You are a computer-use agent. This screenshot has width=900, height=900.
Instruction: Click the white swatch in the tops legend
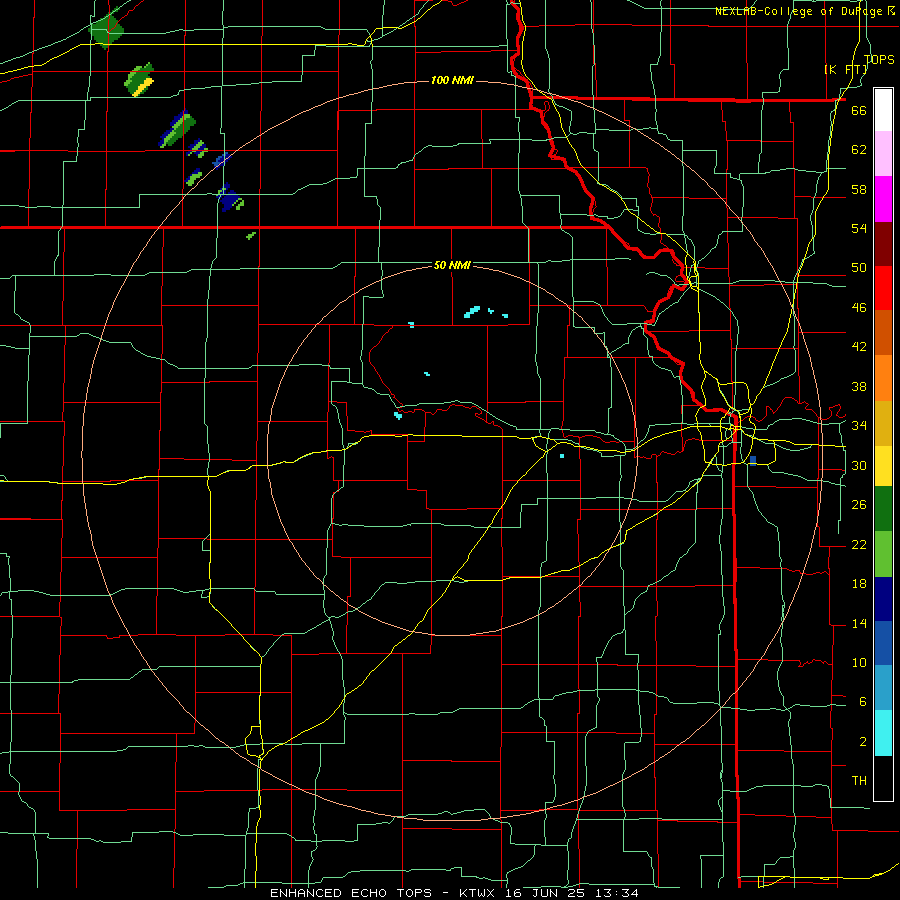[883, 110]
